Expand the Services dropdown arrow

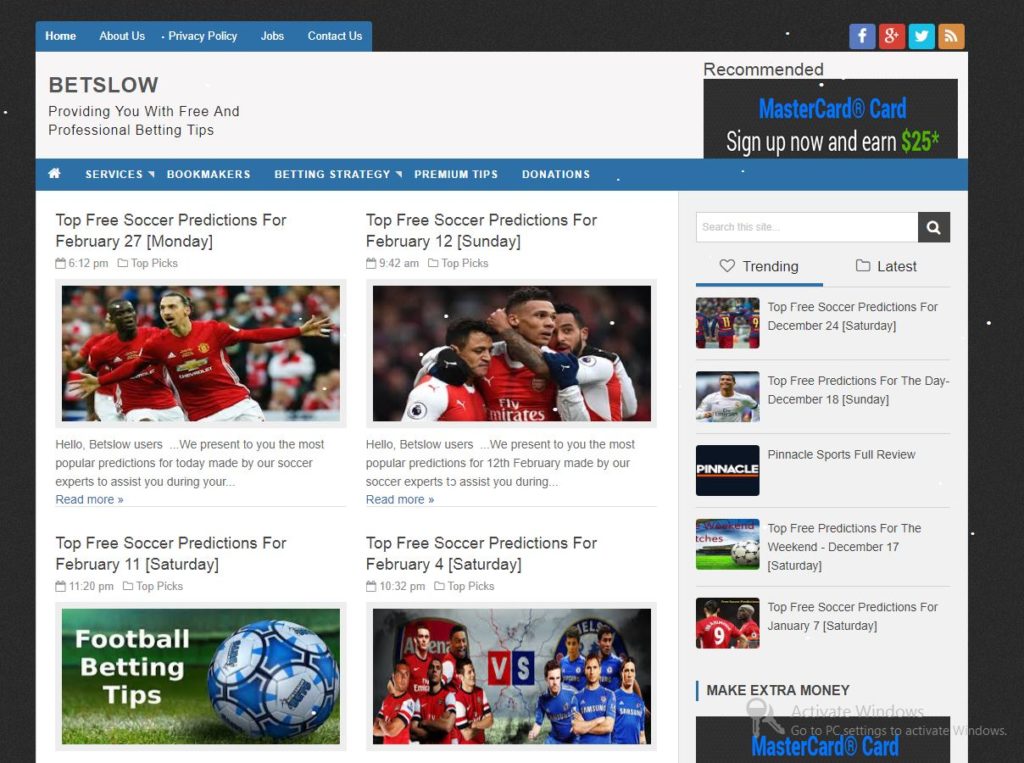(152, 174)
